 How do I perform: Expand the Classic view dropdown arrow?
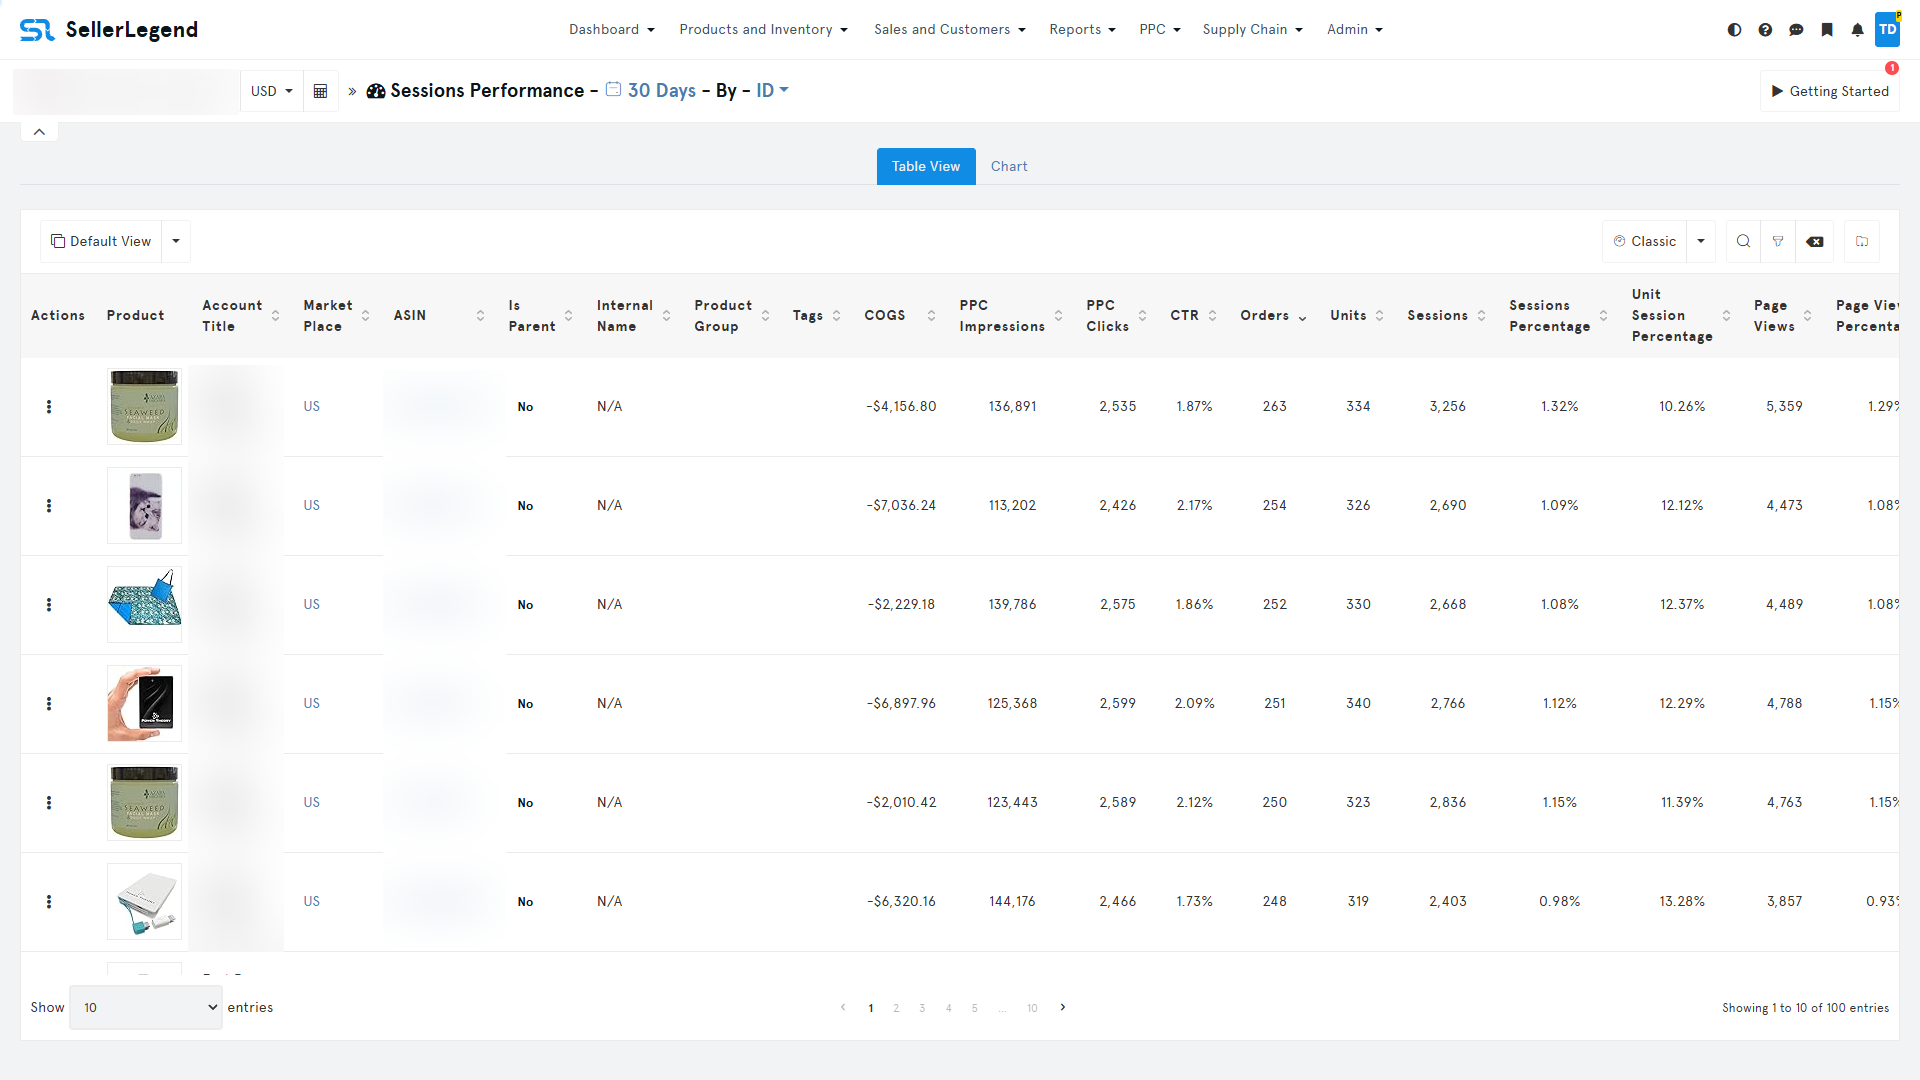pyautogui.click(x=1700, y=241)
